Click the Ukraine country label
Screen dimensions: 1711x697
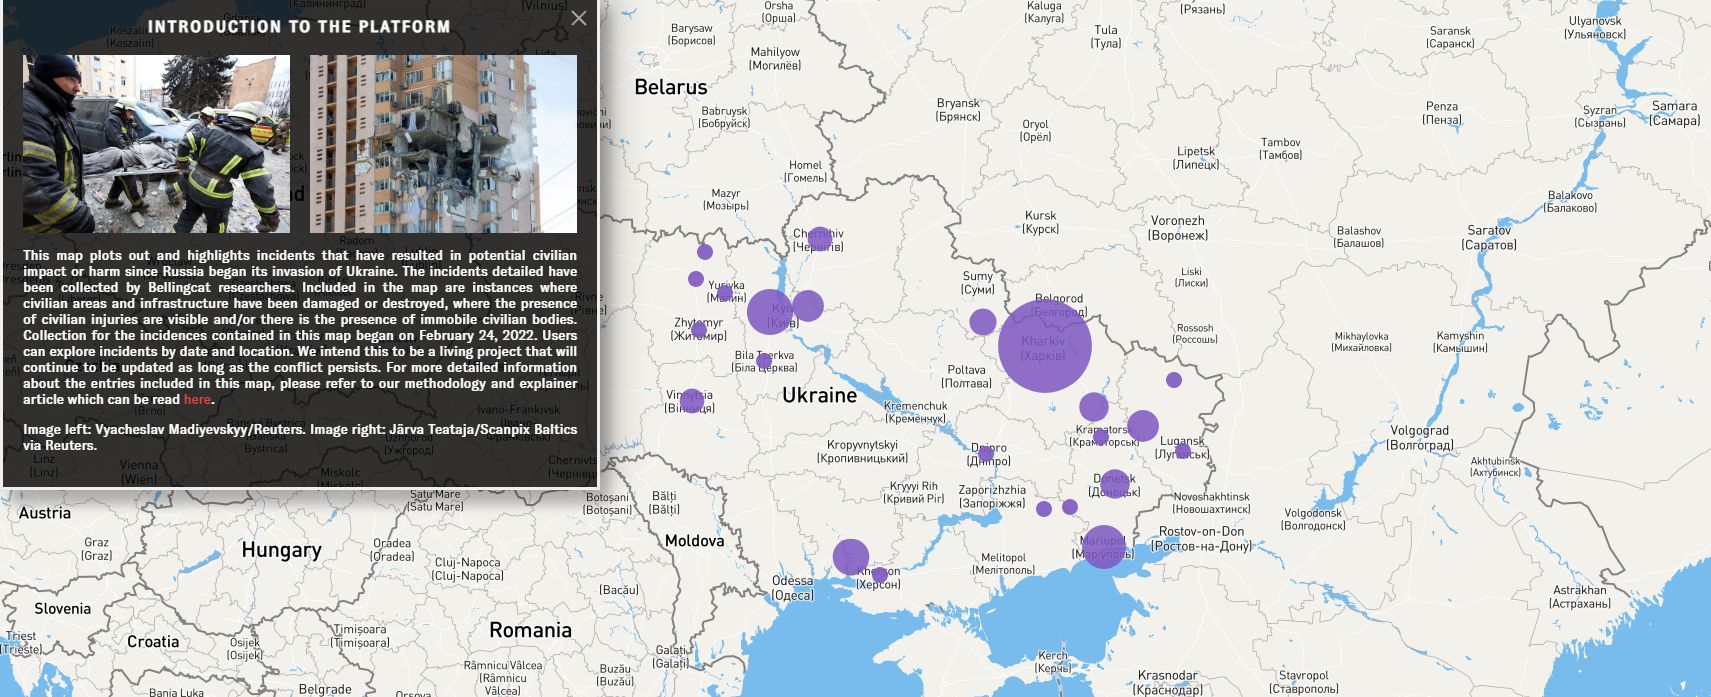(819, 395)
